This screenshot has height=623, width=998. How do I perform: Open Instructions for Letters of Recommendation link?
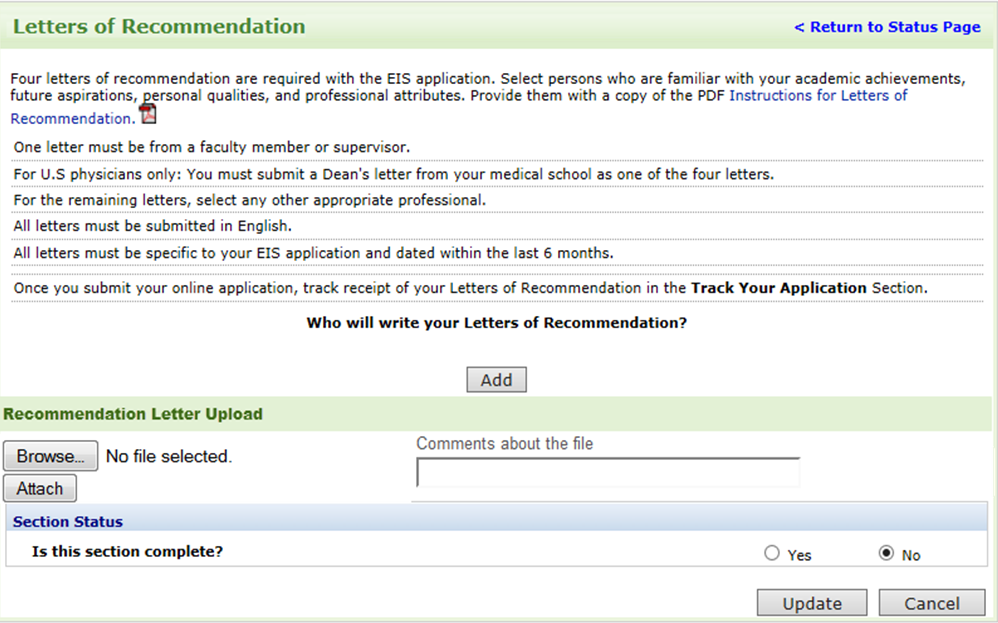pos(818,96)
